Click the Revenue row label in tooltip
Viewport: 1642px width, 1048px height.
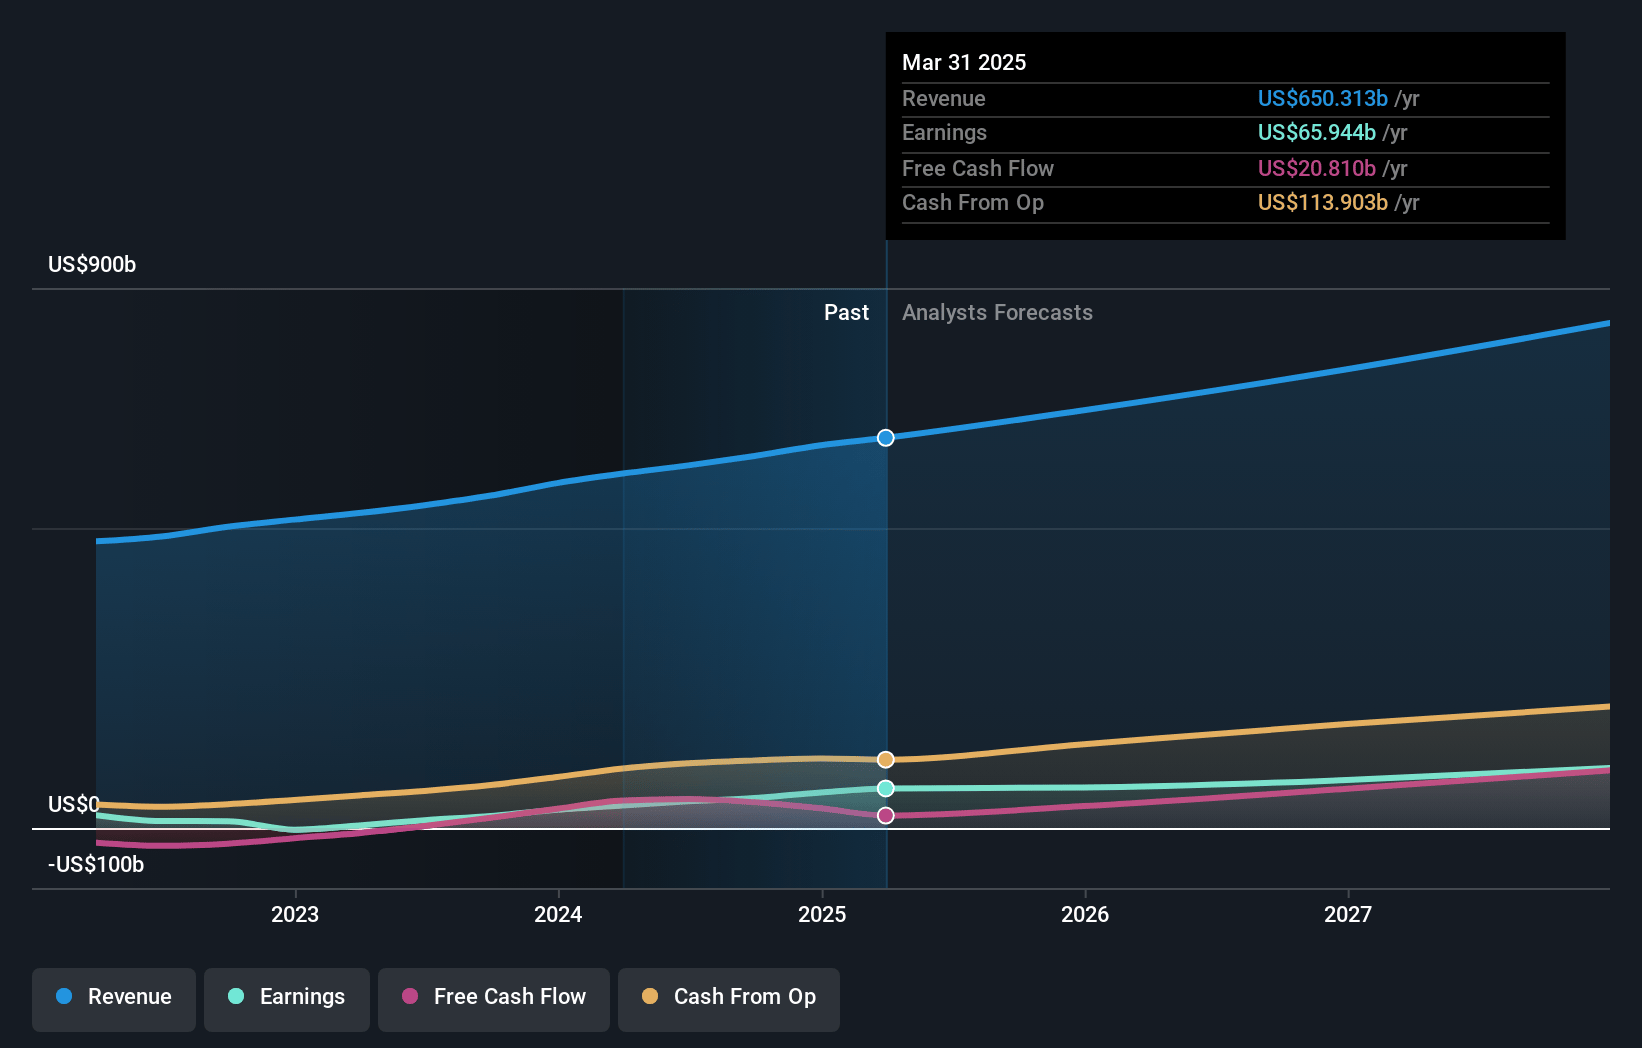943,98
